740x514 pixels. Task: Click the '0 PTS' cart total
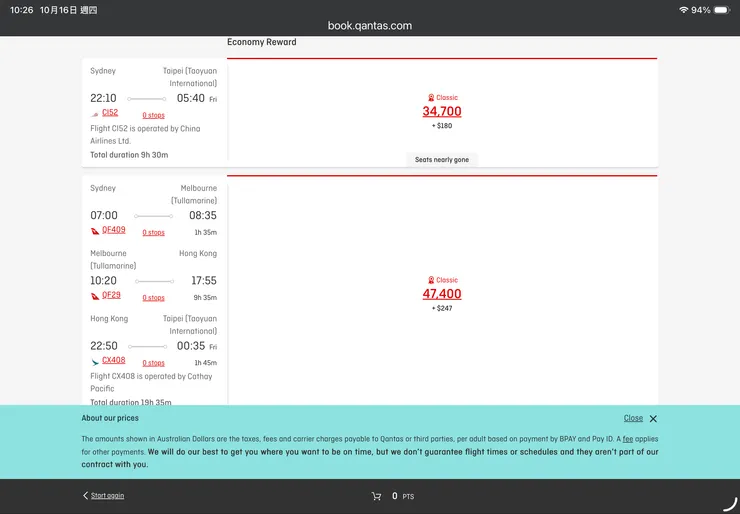[403, 496]
